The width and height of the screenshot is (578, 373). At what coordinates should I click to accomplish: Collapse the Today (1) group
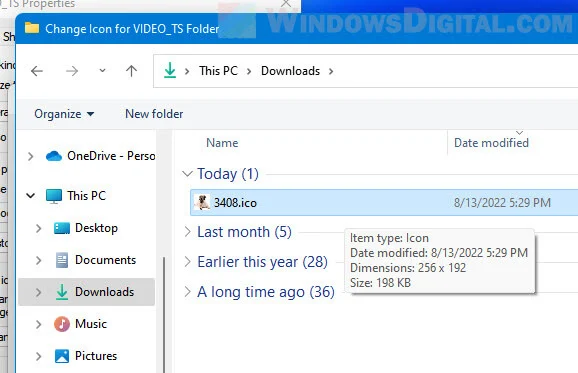(188, 174)
